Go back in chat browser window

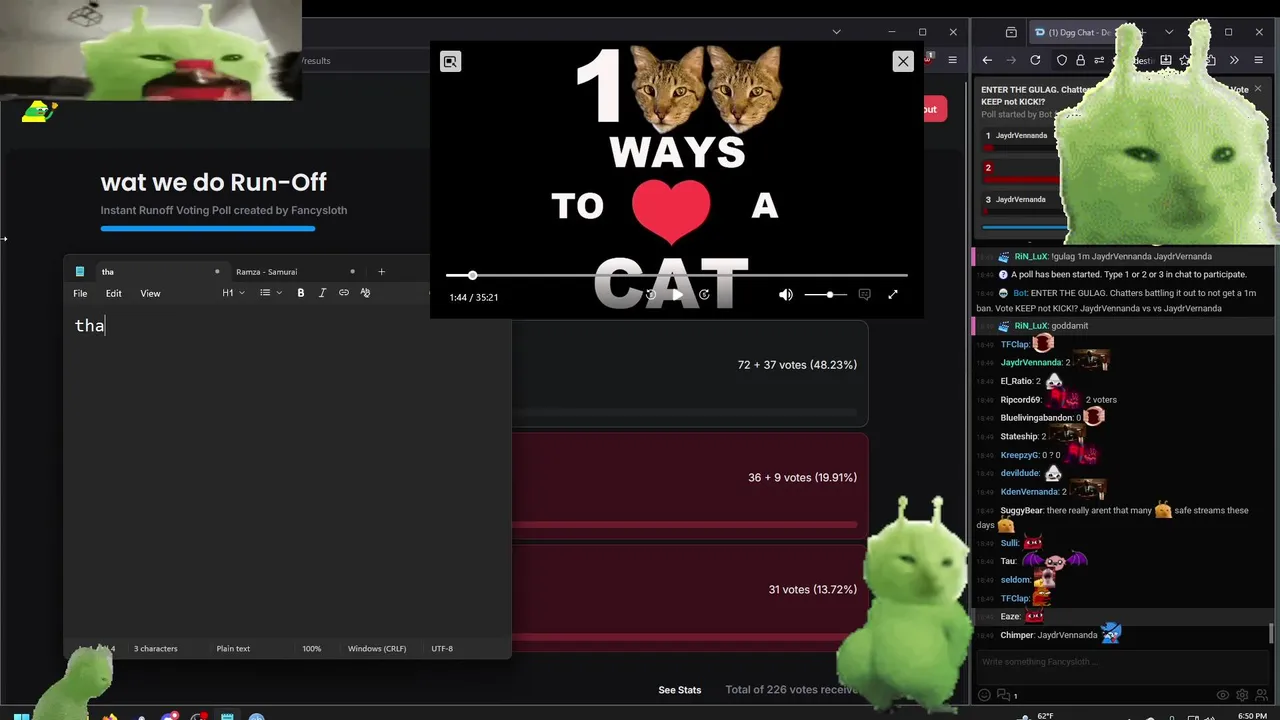987,60
